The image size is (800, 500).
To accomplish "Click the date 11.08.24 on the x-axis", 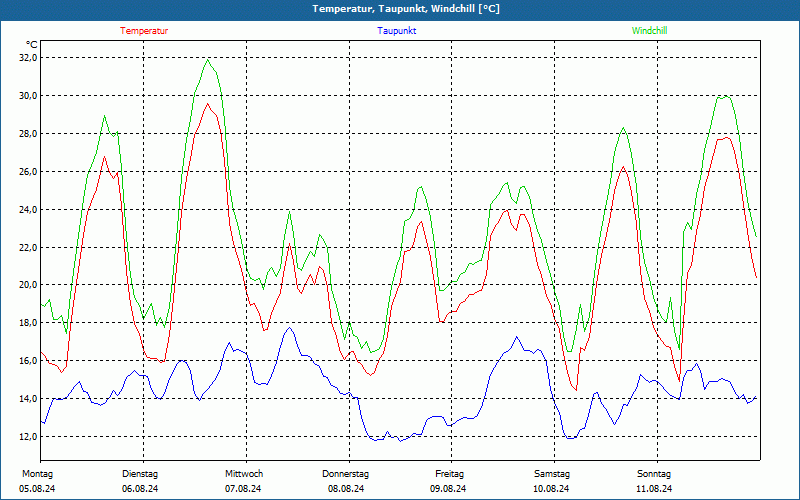I will tap(654, 489).
